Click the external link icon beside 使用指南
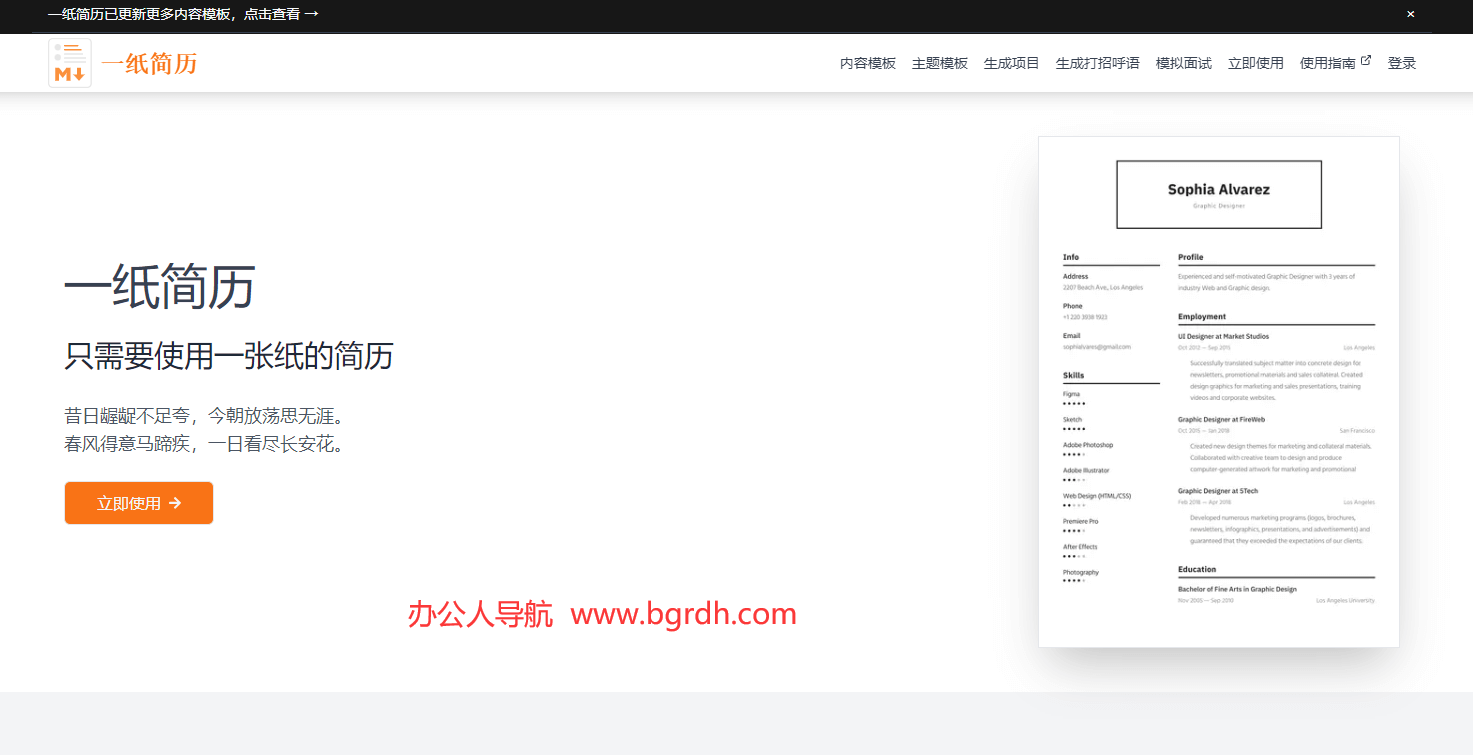 [x=1366, y=61]
